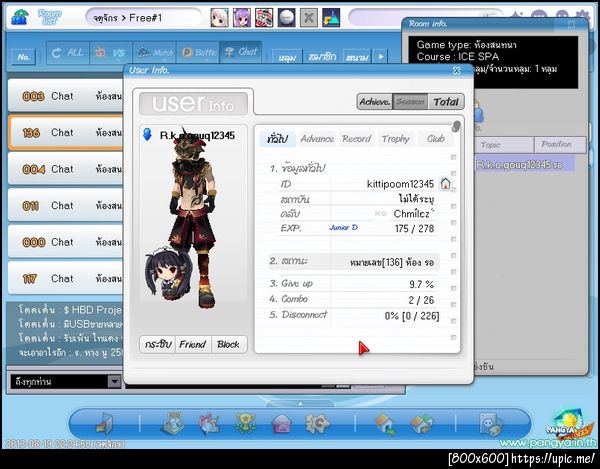Click the สมาชิก column button

coord(322,57)
